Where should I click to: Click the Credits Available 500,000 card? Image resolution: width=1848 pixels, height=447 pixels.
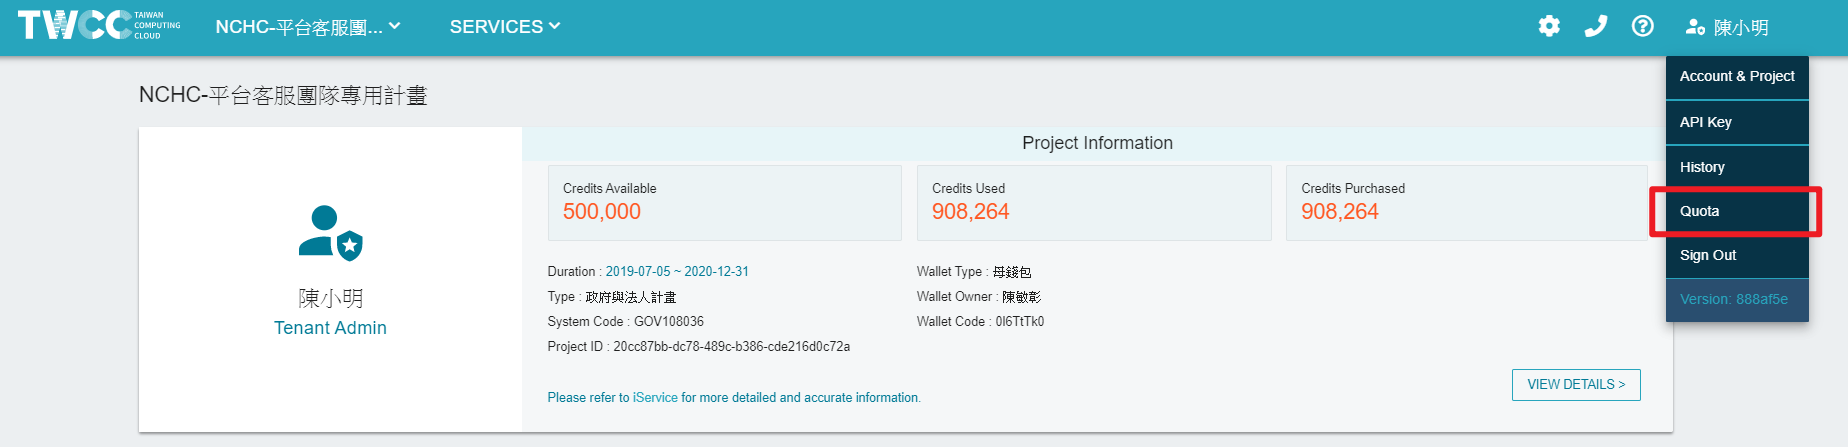click(725, 203)
